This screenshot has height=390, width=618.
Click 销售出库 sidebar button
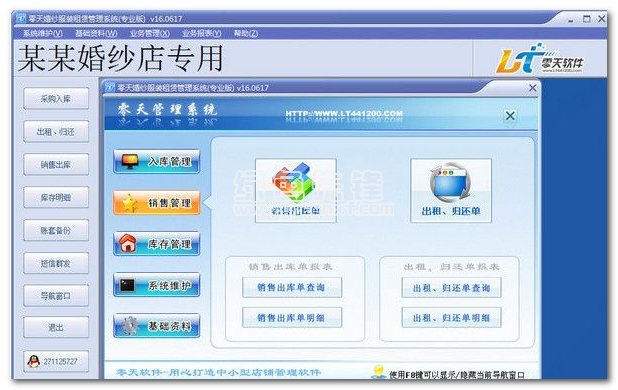pos(56,164)
